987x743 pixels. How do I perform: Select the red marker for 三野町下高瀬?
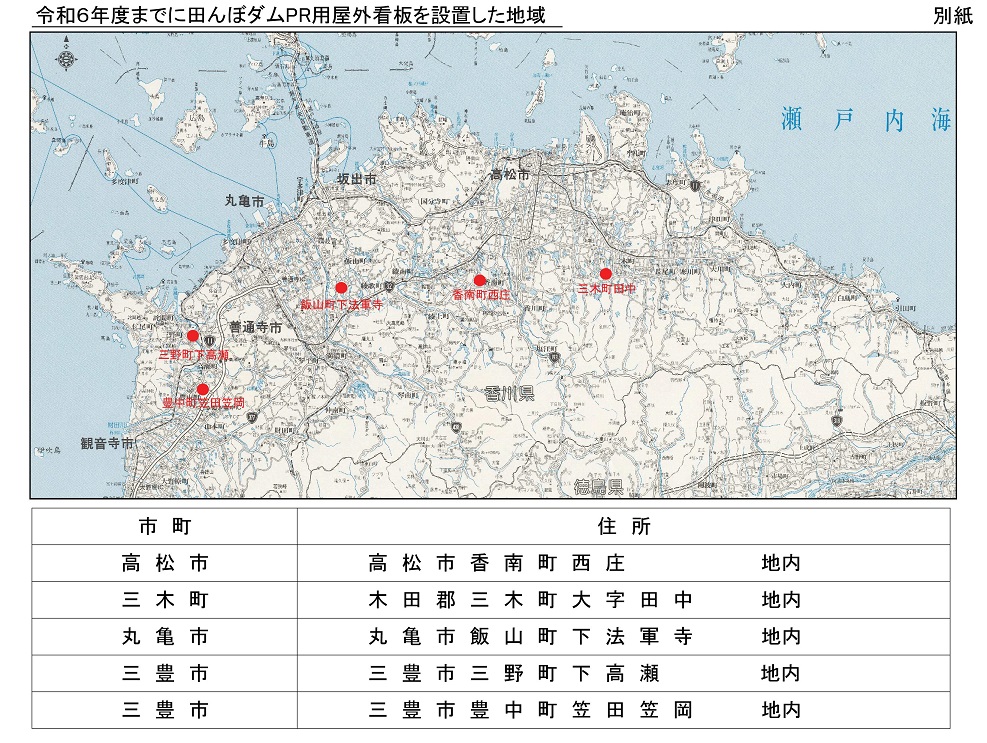(191, 337)
